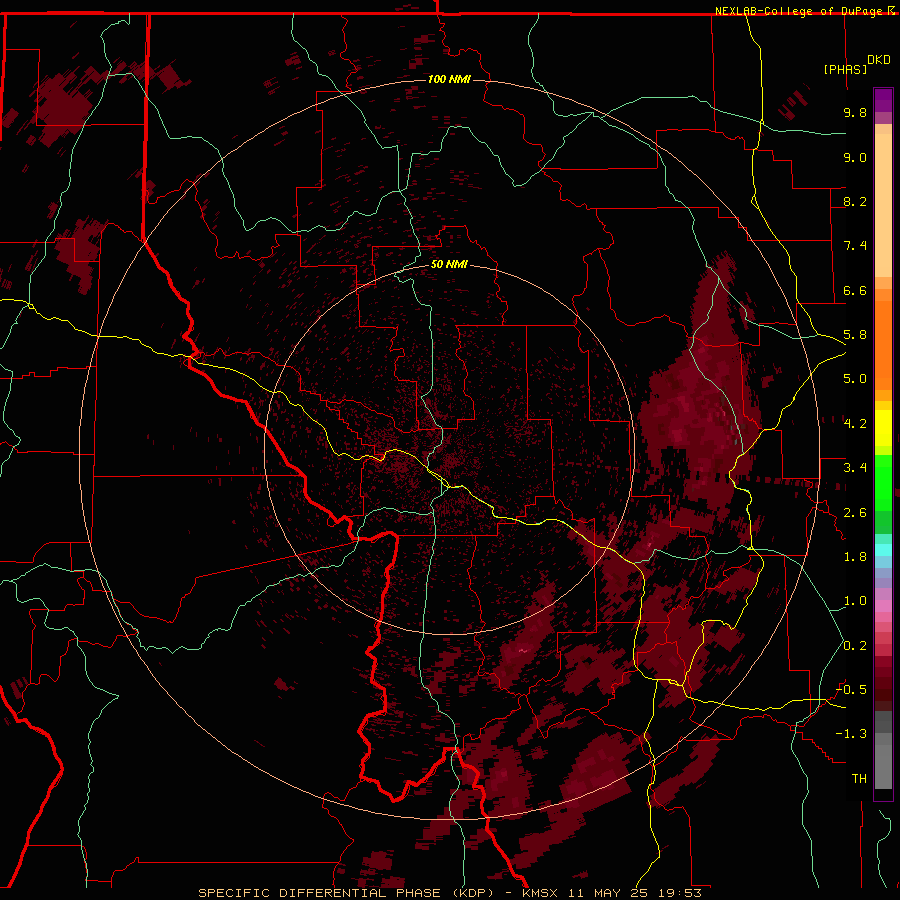Click the 8.2 scale value
Screen dimensions: 900x900
(855, 201)
